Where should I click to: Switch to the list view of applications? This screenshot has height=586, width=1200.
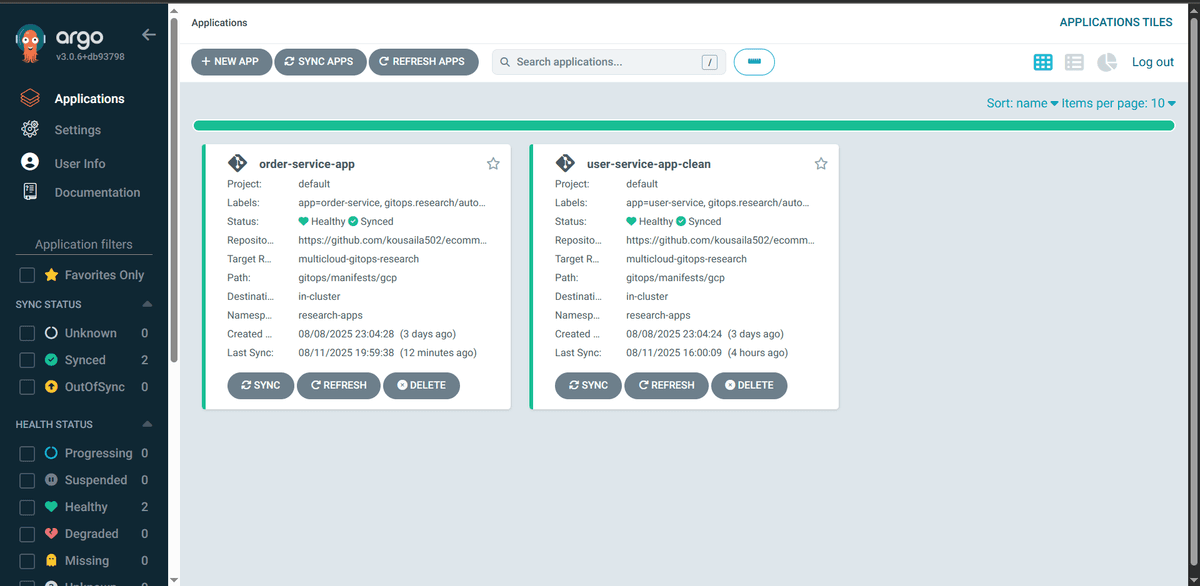(x=1074, y=61)
